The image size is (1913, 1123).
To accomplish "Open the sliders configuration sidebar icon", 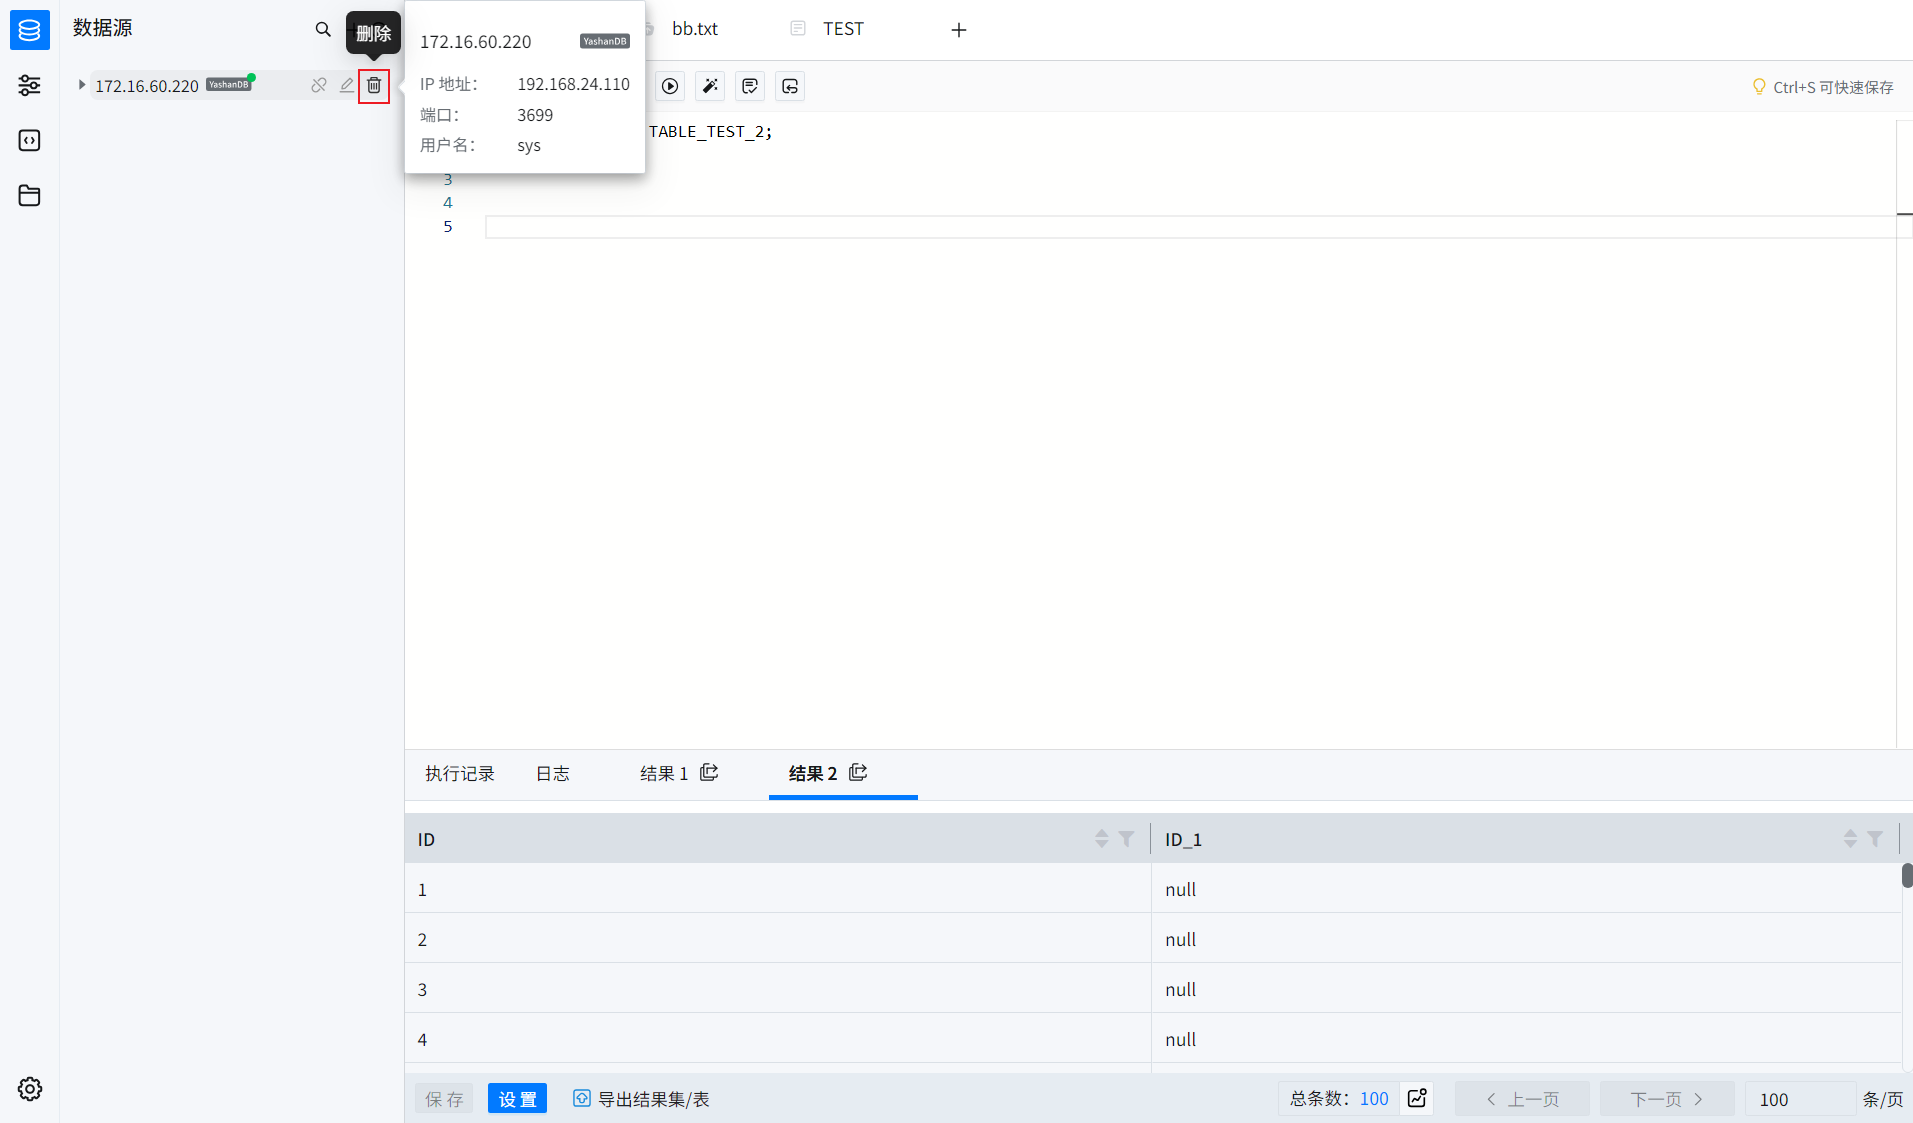I will (x=30, y=85).
